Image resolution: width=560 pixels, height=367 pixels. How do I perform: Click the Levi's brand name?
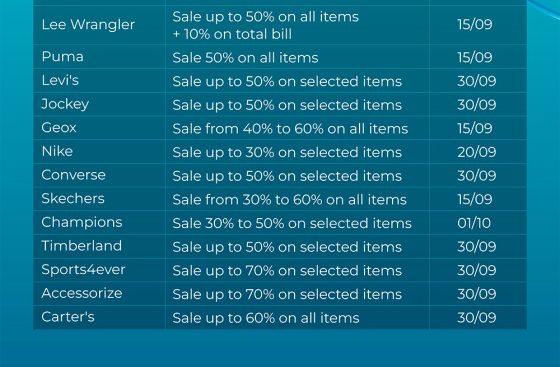(x=60, y=80)
